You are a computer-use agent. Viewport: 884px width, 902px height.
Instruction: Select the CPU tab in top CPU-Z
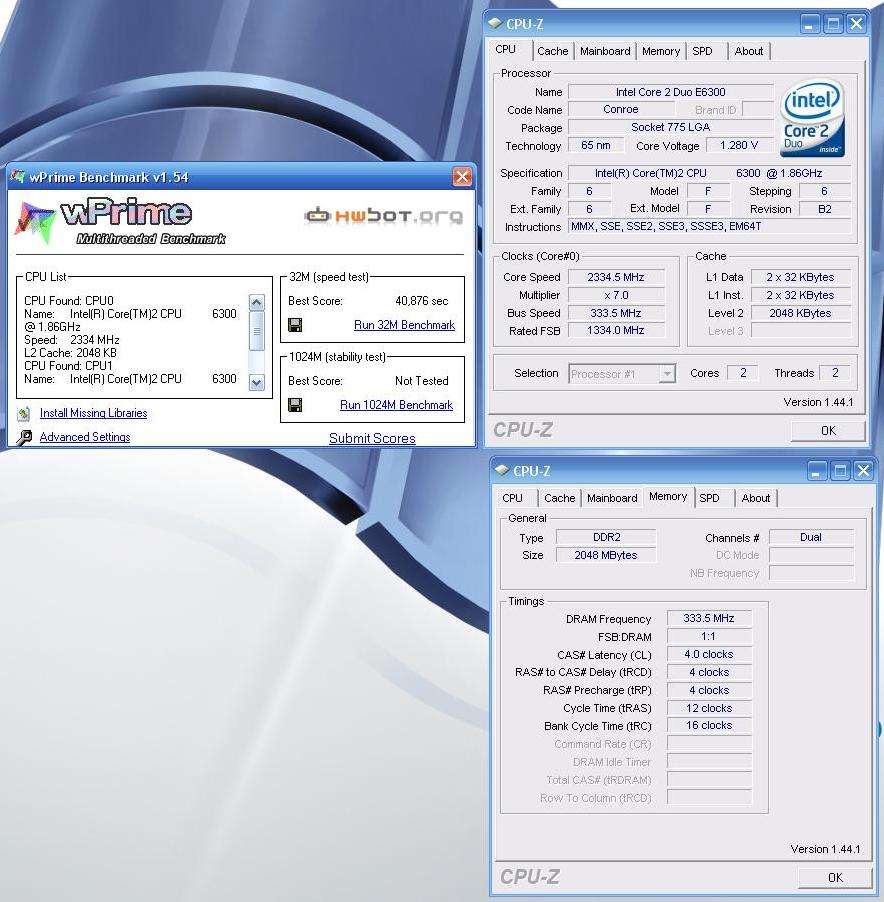click(x=506, y=49)
